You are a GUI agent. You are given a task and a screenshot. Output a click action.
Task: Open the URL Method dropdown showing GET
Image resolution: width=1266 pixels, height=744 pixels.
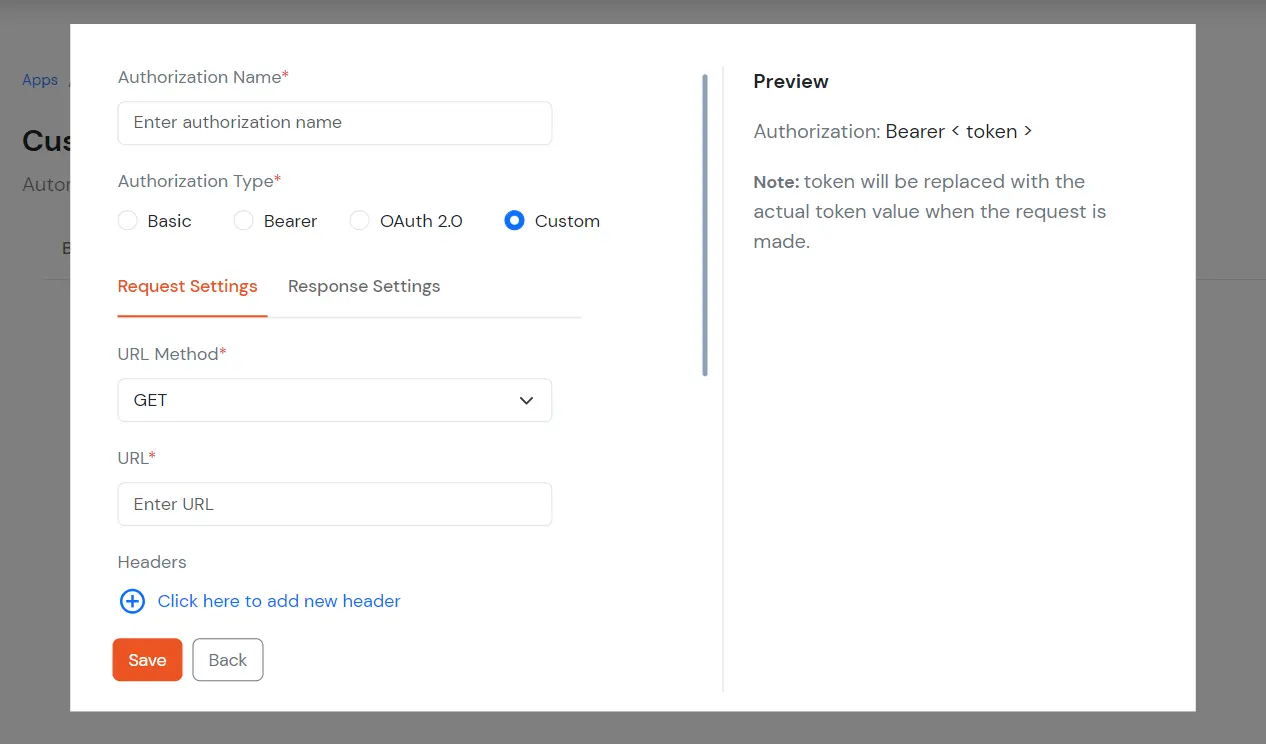point(334,400)
